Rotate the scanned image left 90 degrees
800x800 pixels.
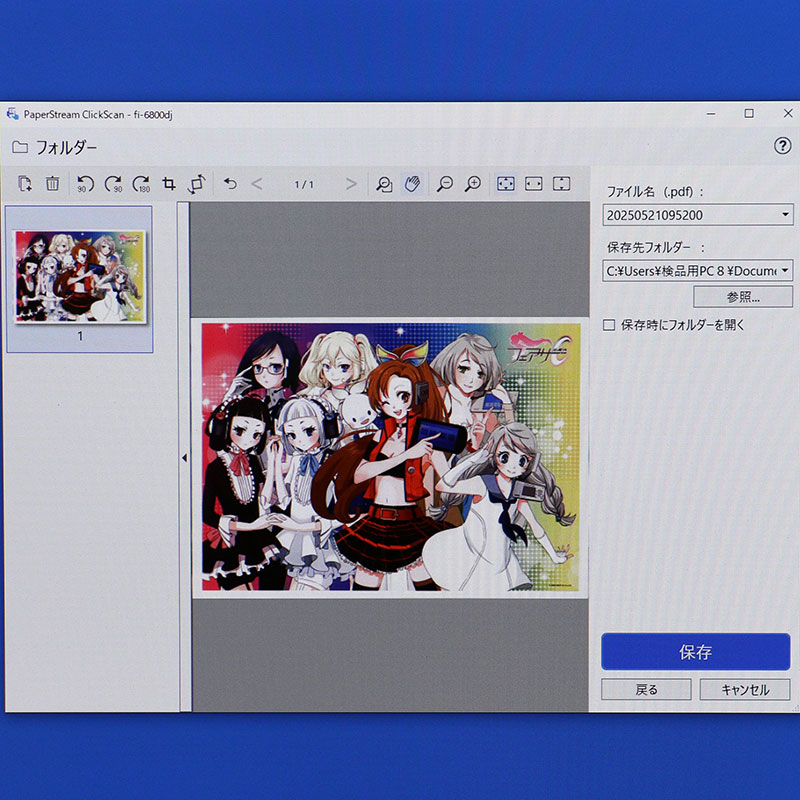click(85, 185)
